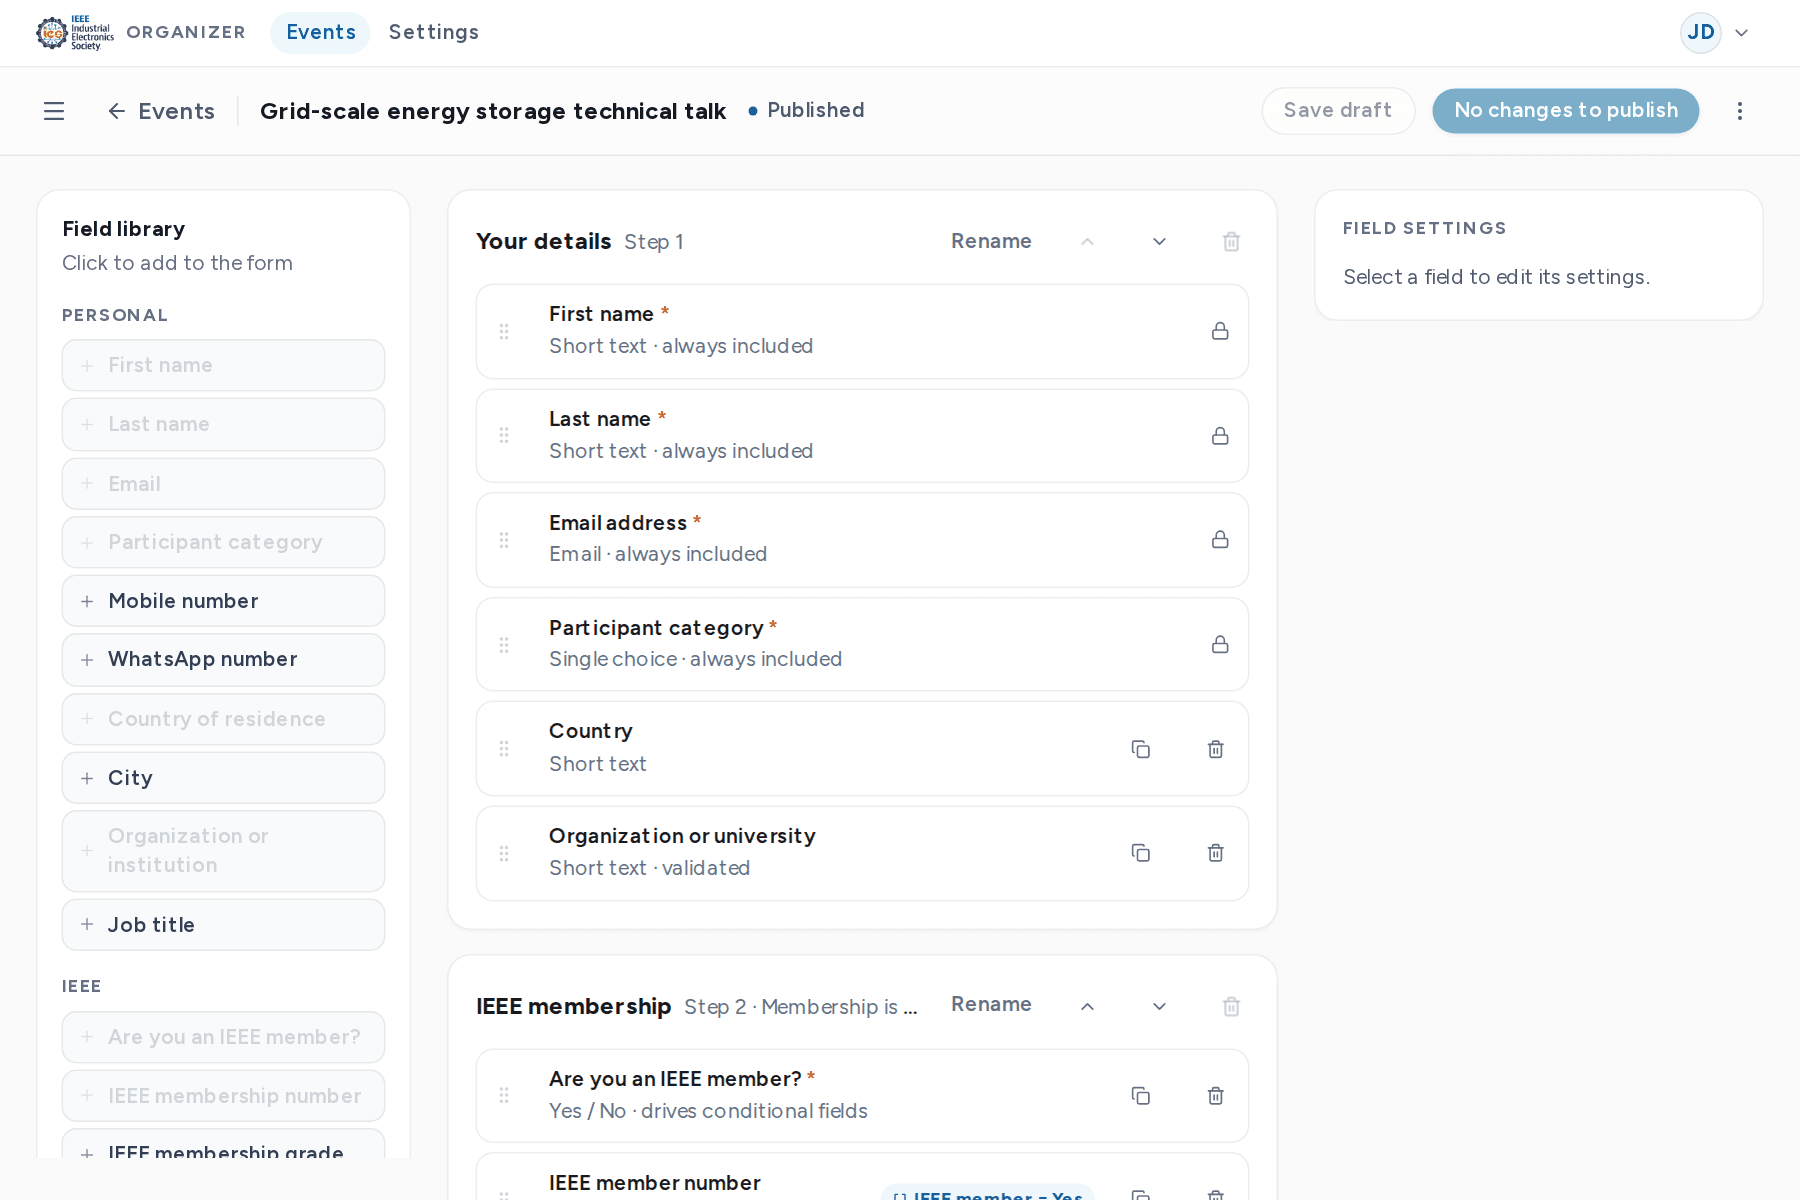Rename the IEEE membership step
The image size is (1800, 1200).
[991, 1004]
